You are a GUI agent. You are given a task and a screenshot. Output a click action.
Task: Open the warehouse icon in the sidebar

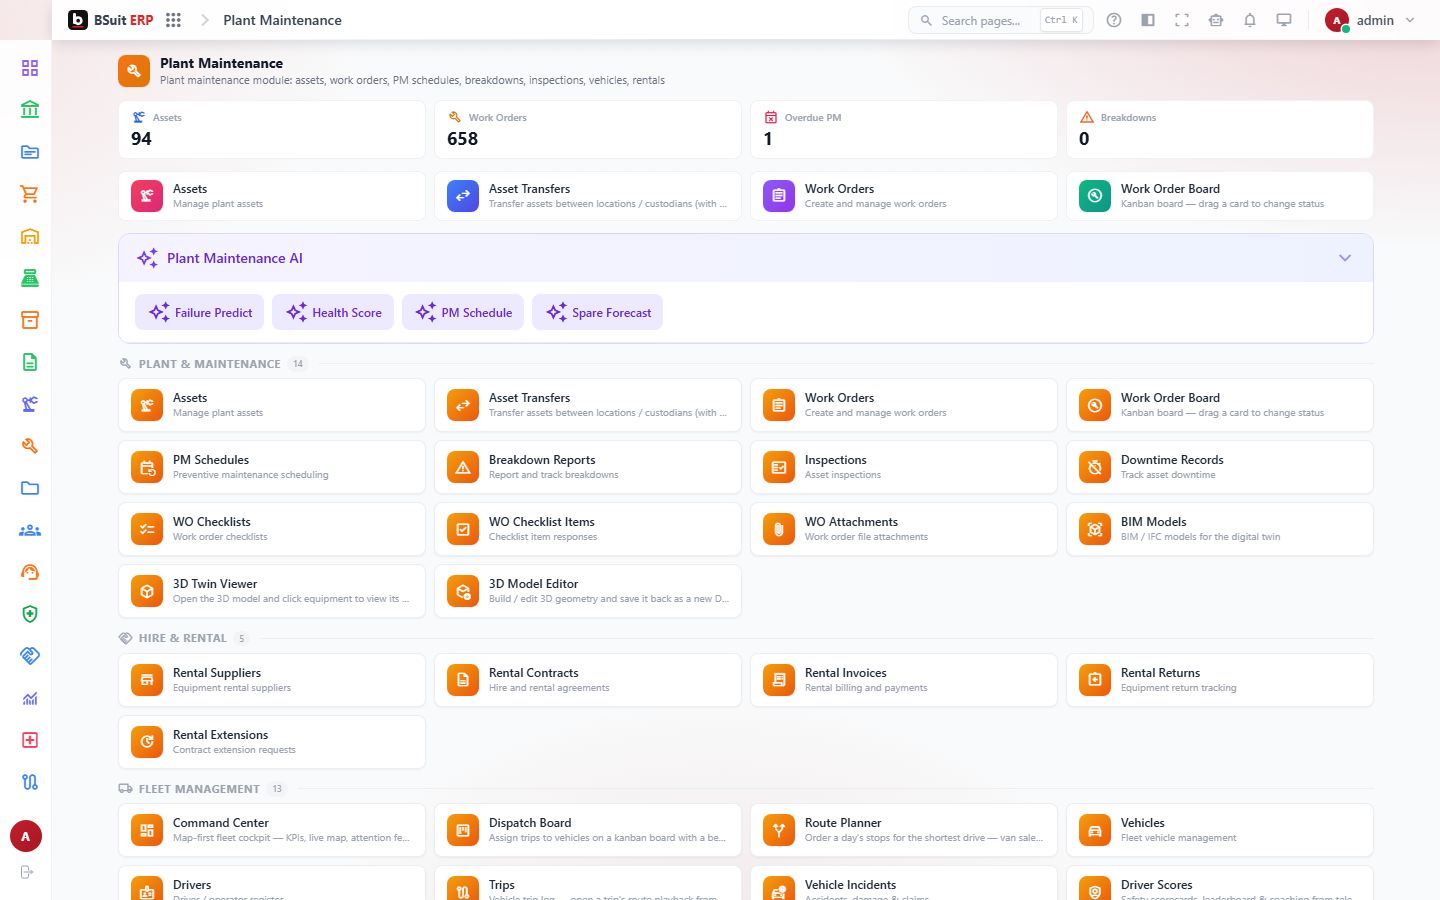(x=30, y=236)
